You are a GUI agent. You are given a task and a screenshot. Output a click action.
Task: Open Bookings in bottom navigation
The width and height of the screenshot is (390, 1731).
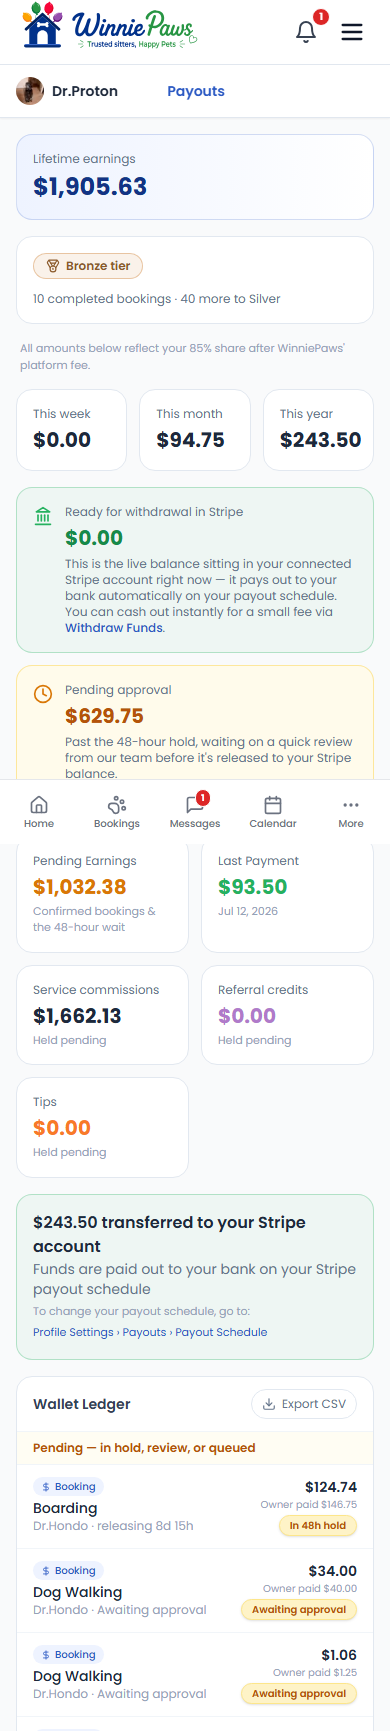point(117,812)
